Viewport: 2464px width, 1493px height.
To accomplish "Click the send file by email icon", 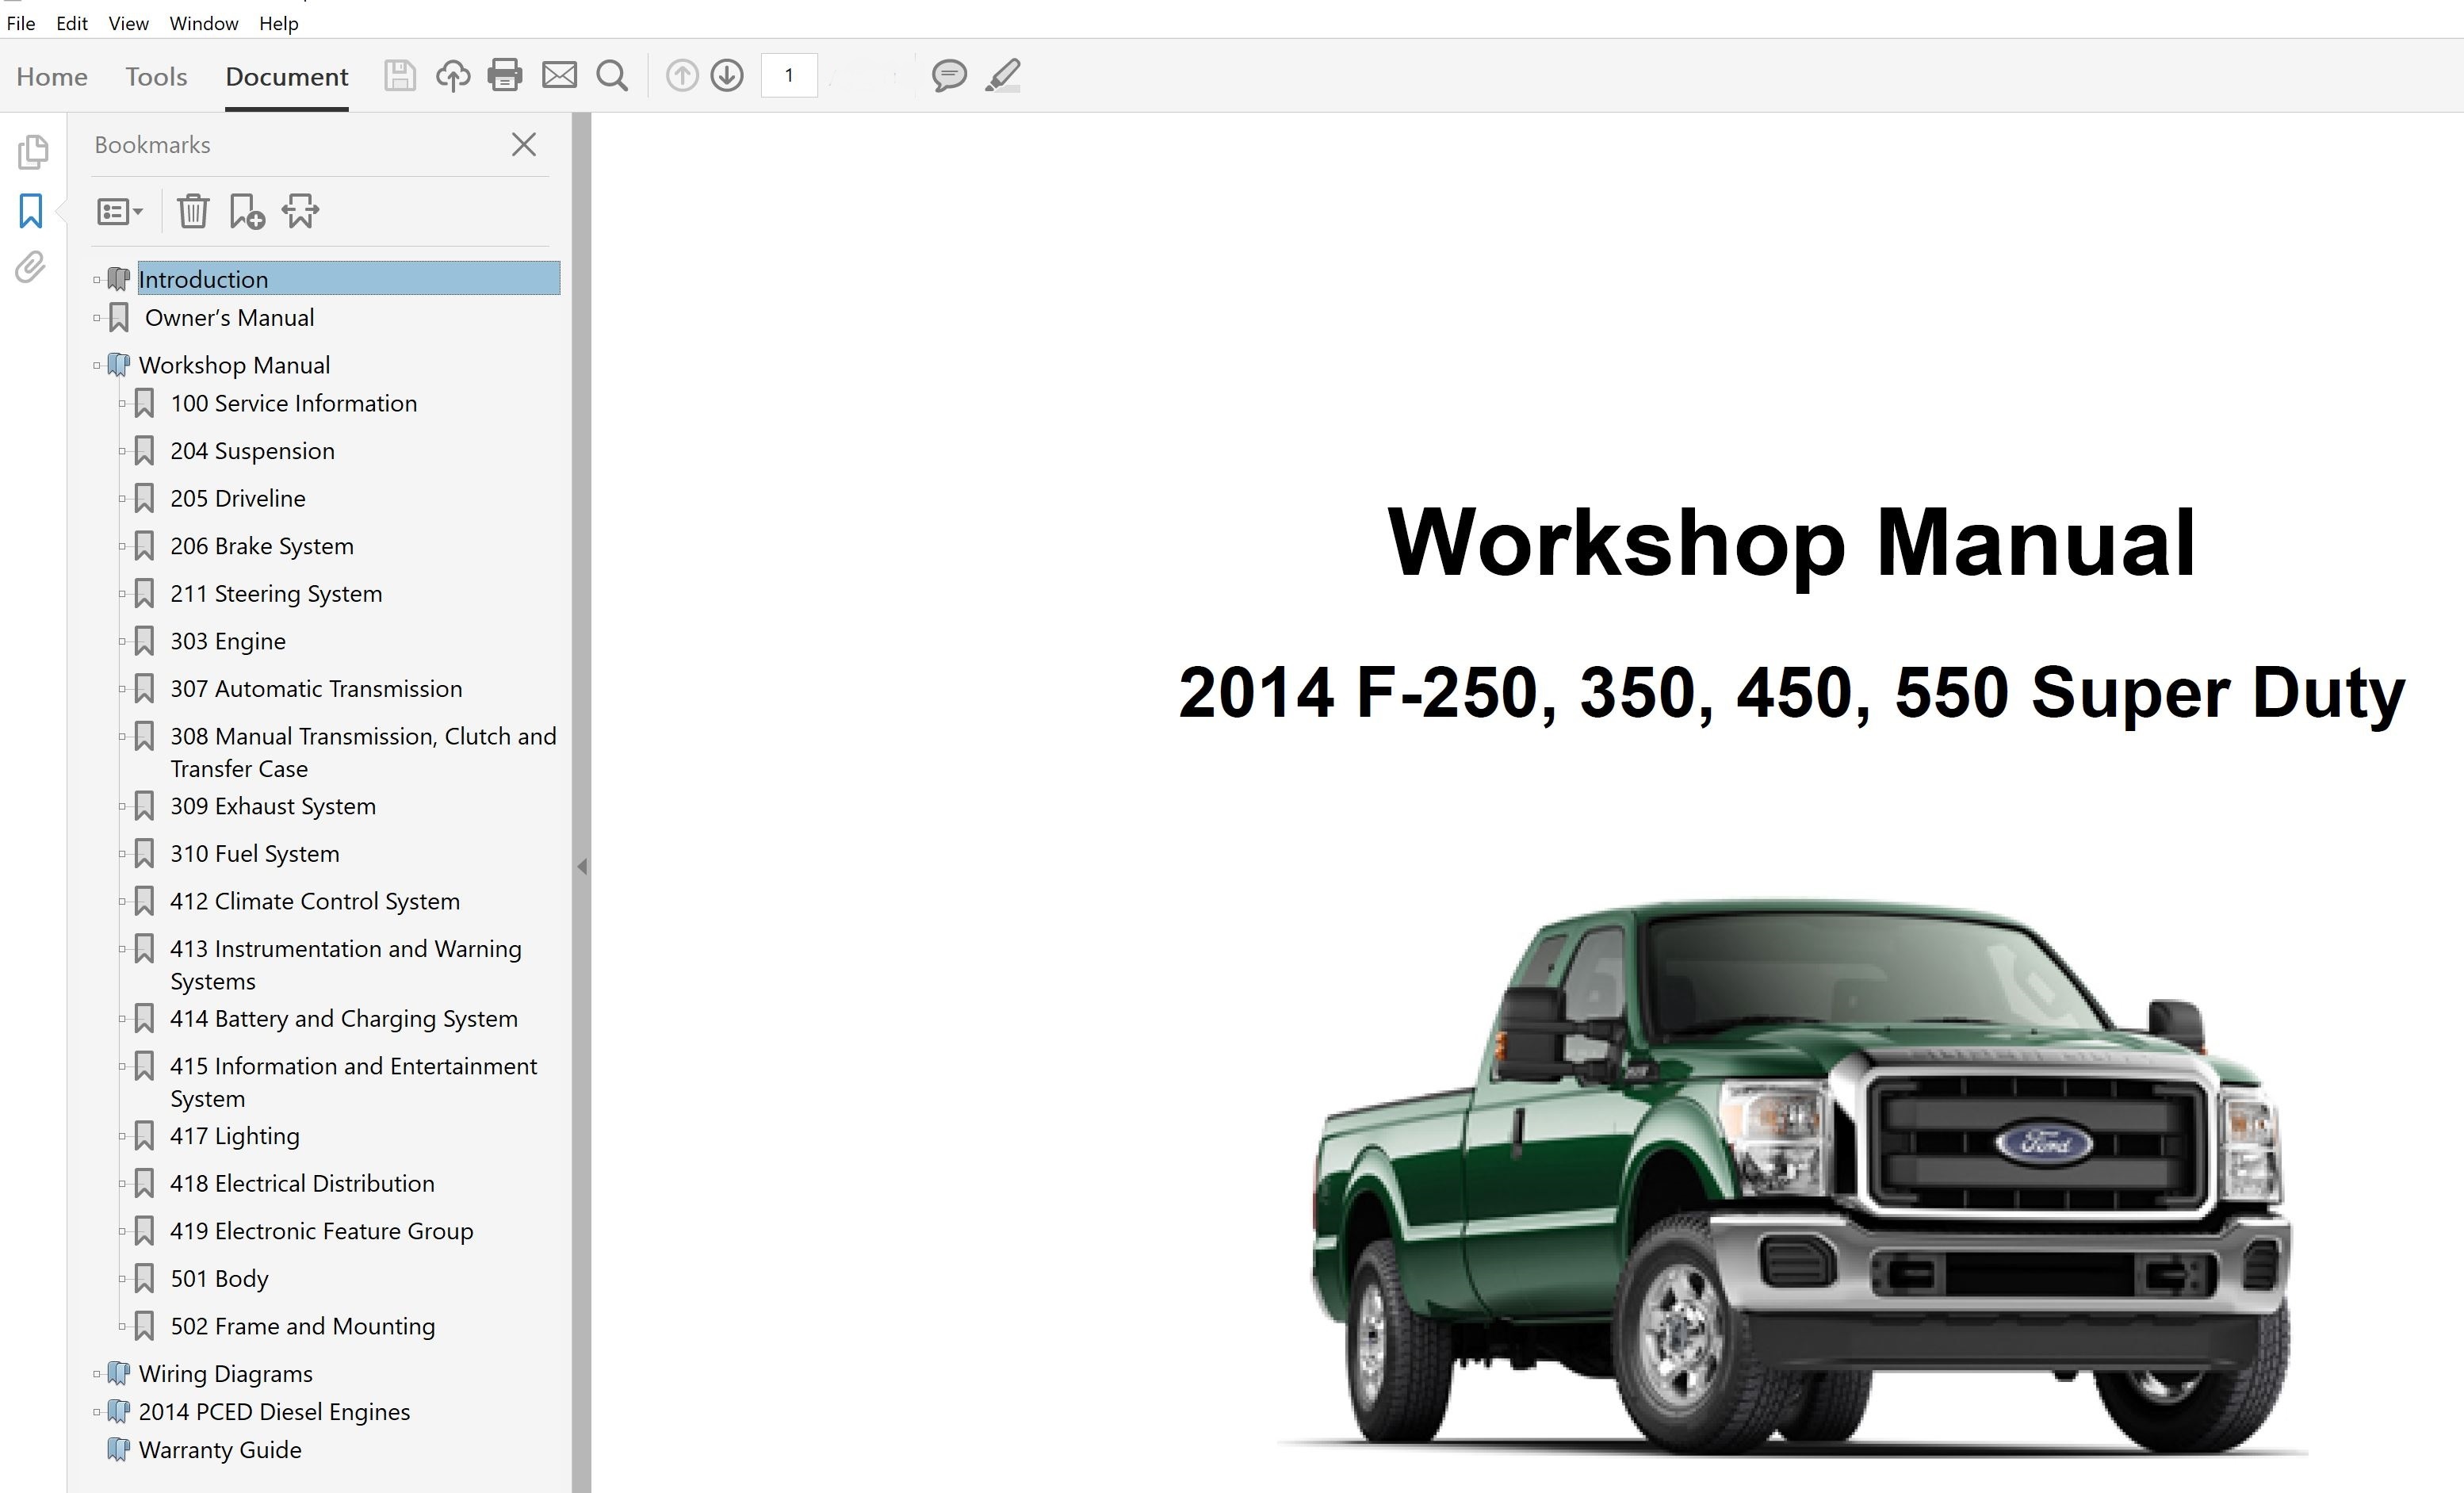I will point(559,75).
